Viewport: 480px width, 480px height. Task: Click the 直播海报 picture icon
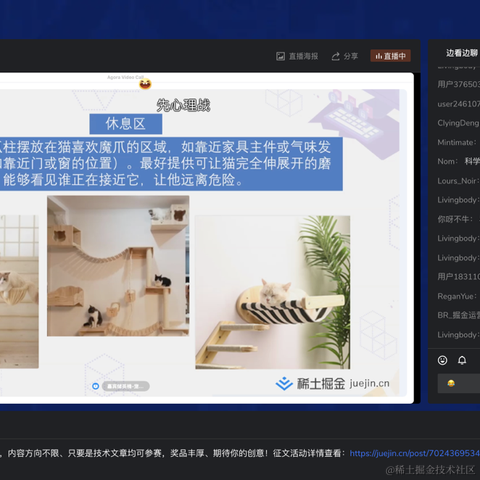point(280,56)
